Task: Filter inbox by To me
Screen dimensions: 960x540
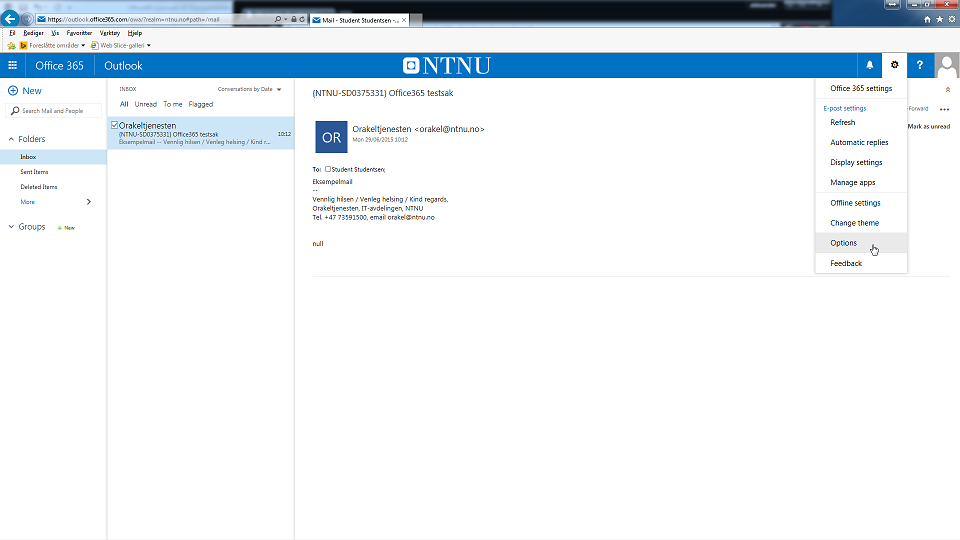Action: (173, 104)
